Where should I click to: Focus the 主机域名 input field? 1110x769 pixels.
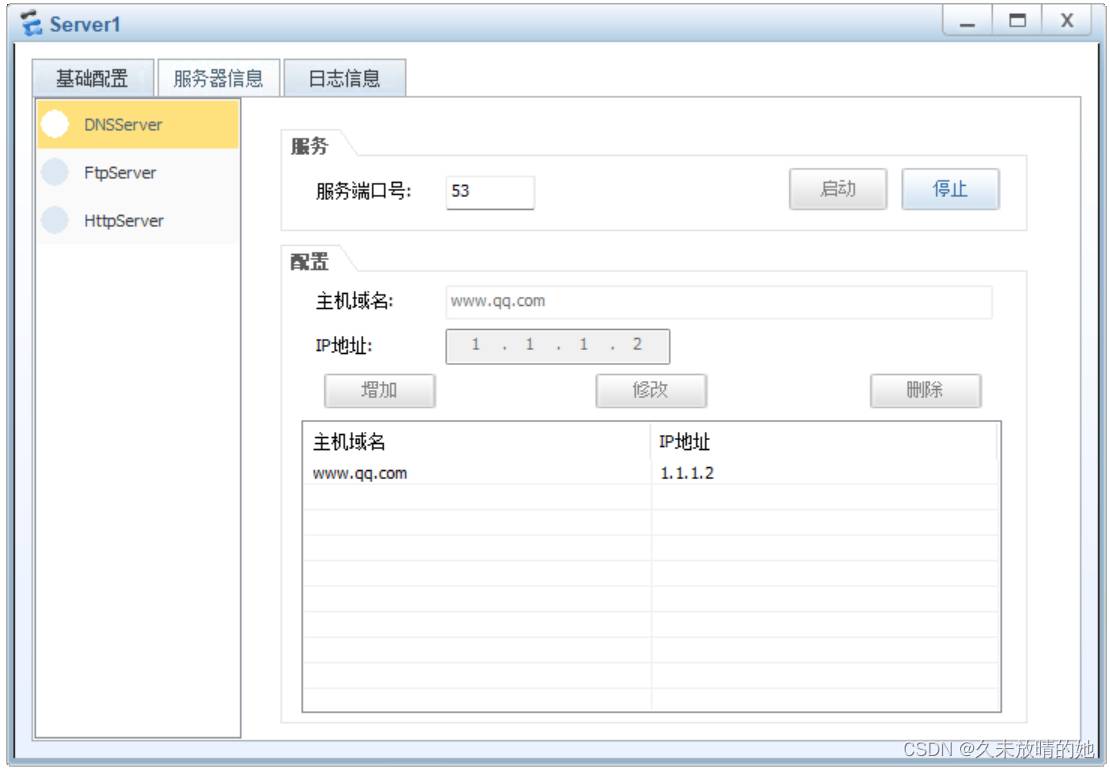click(x=719, y=302)
